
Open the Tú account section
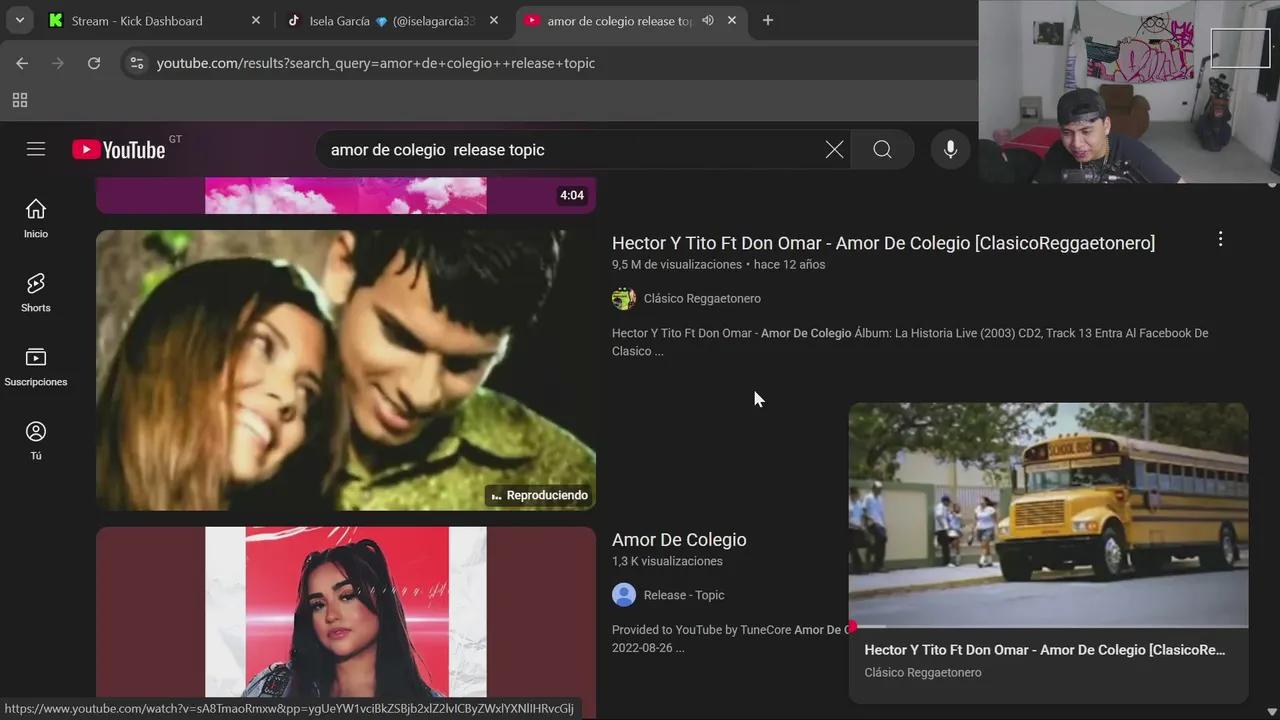point(36,440)
